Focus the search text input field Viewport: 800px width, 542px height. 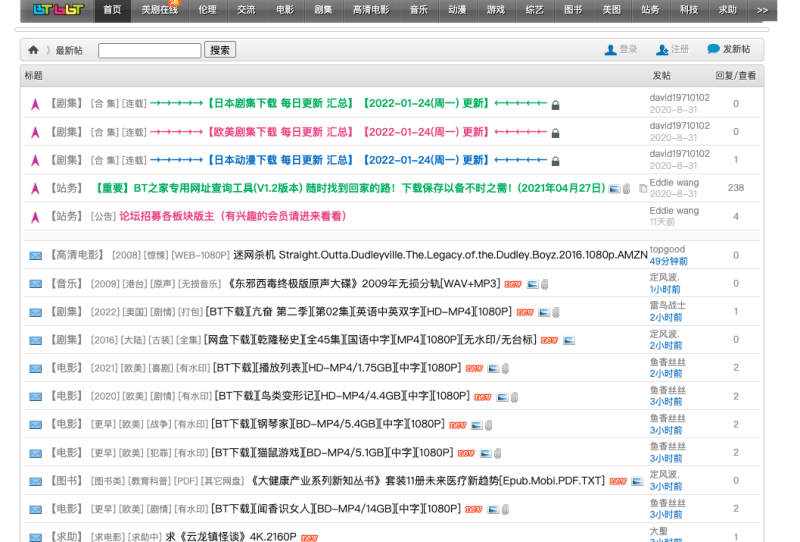coord(150,50)
